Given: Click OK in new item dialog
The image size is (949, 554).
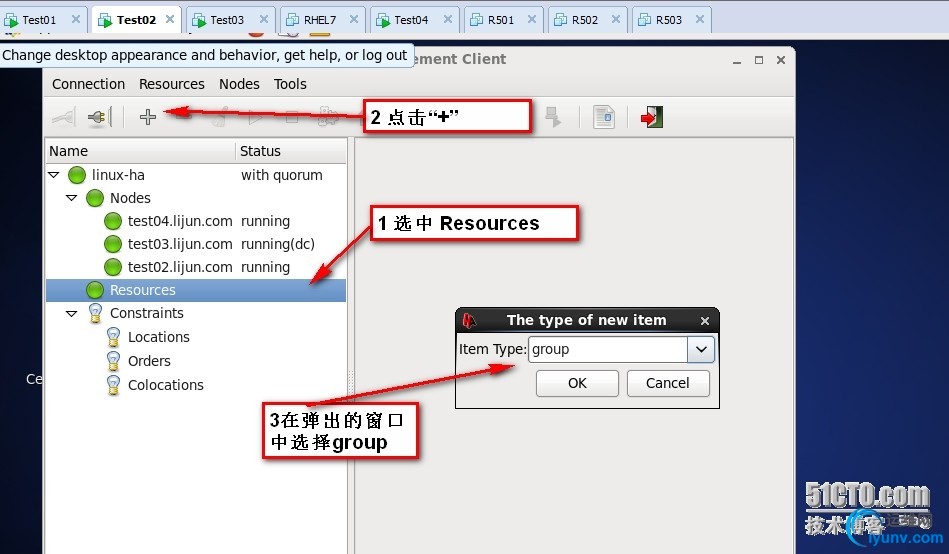Looking at the screenshot, I should pos(577,383).
